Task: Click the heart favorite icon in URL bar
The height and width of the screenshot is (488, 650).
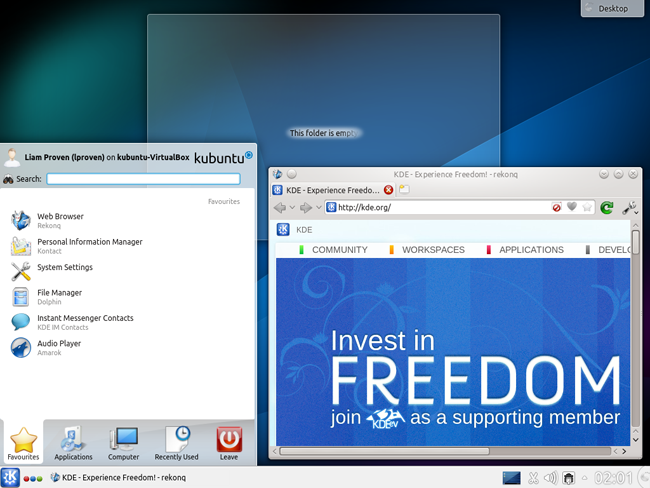Action: click(572, 206)
